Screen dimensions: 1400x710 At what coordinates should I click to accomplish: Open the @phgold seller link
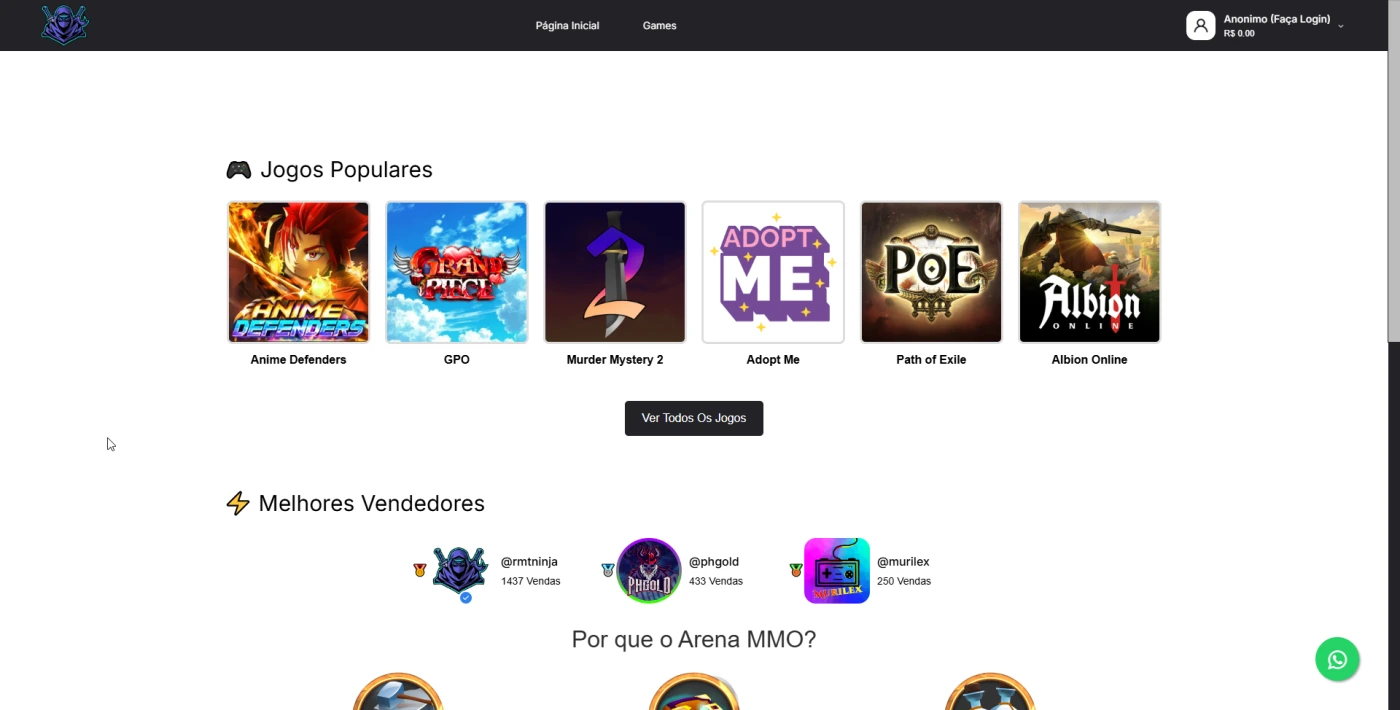tap(714, 562)
